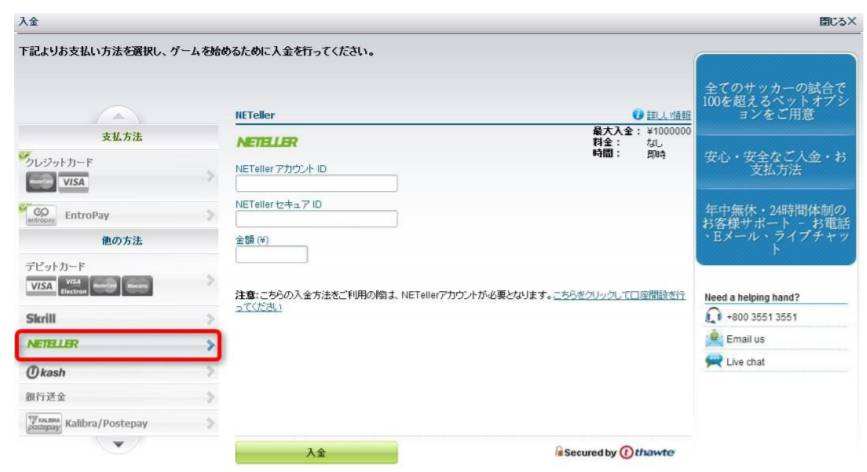Click the 安心・安全なご入金 banner
867x472 pixels.
point(776,162)
